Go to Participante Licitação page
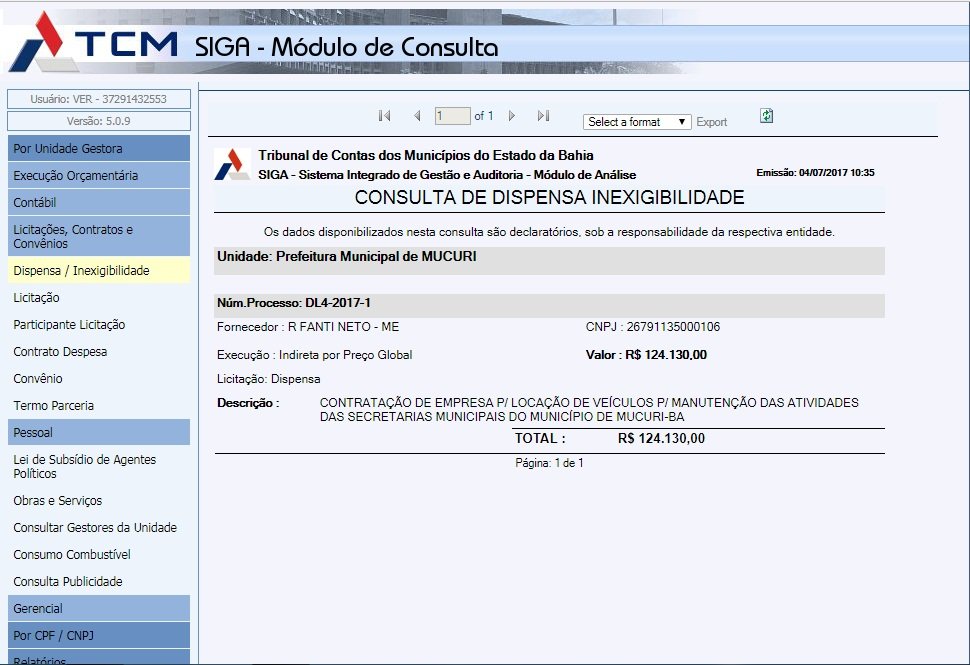Viewport: 970px width, 665px height. pos(69,325)
